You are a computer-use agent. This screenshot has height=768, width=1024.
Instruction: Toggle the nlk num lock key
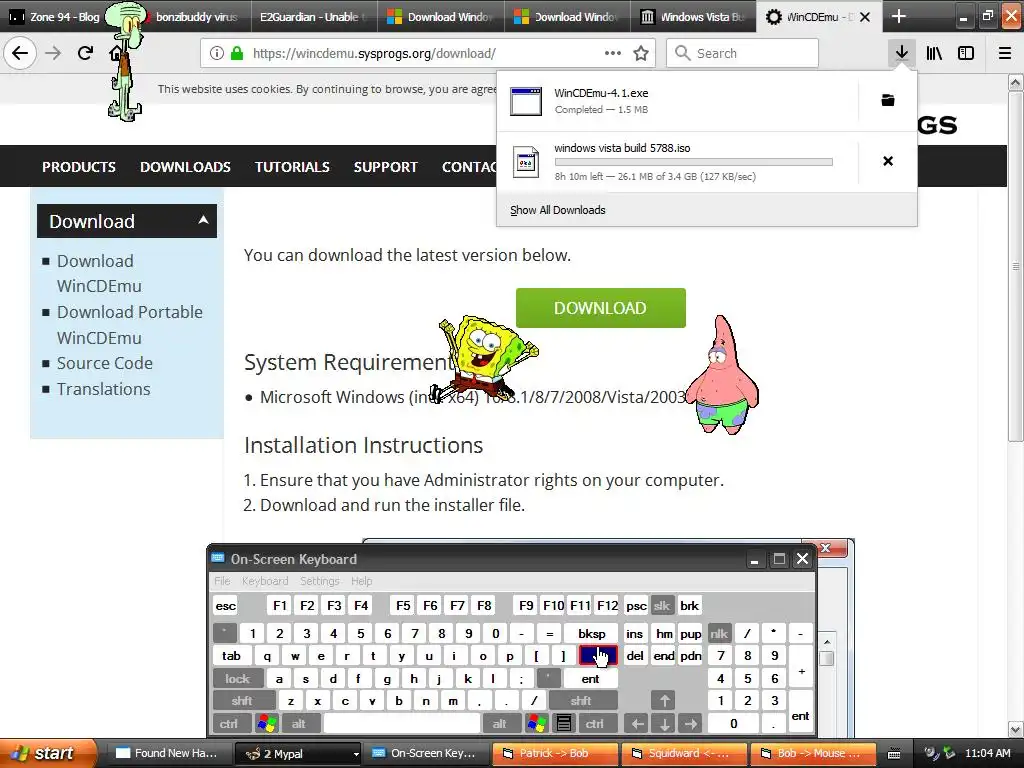719,633
